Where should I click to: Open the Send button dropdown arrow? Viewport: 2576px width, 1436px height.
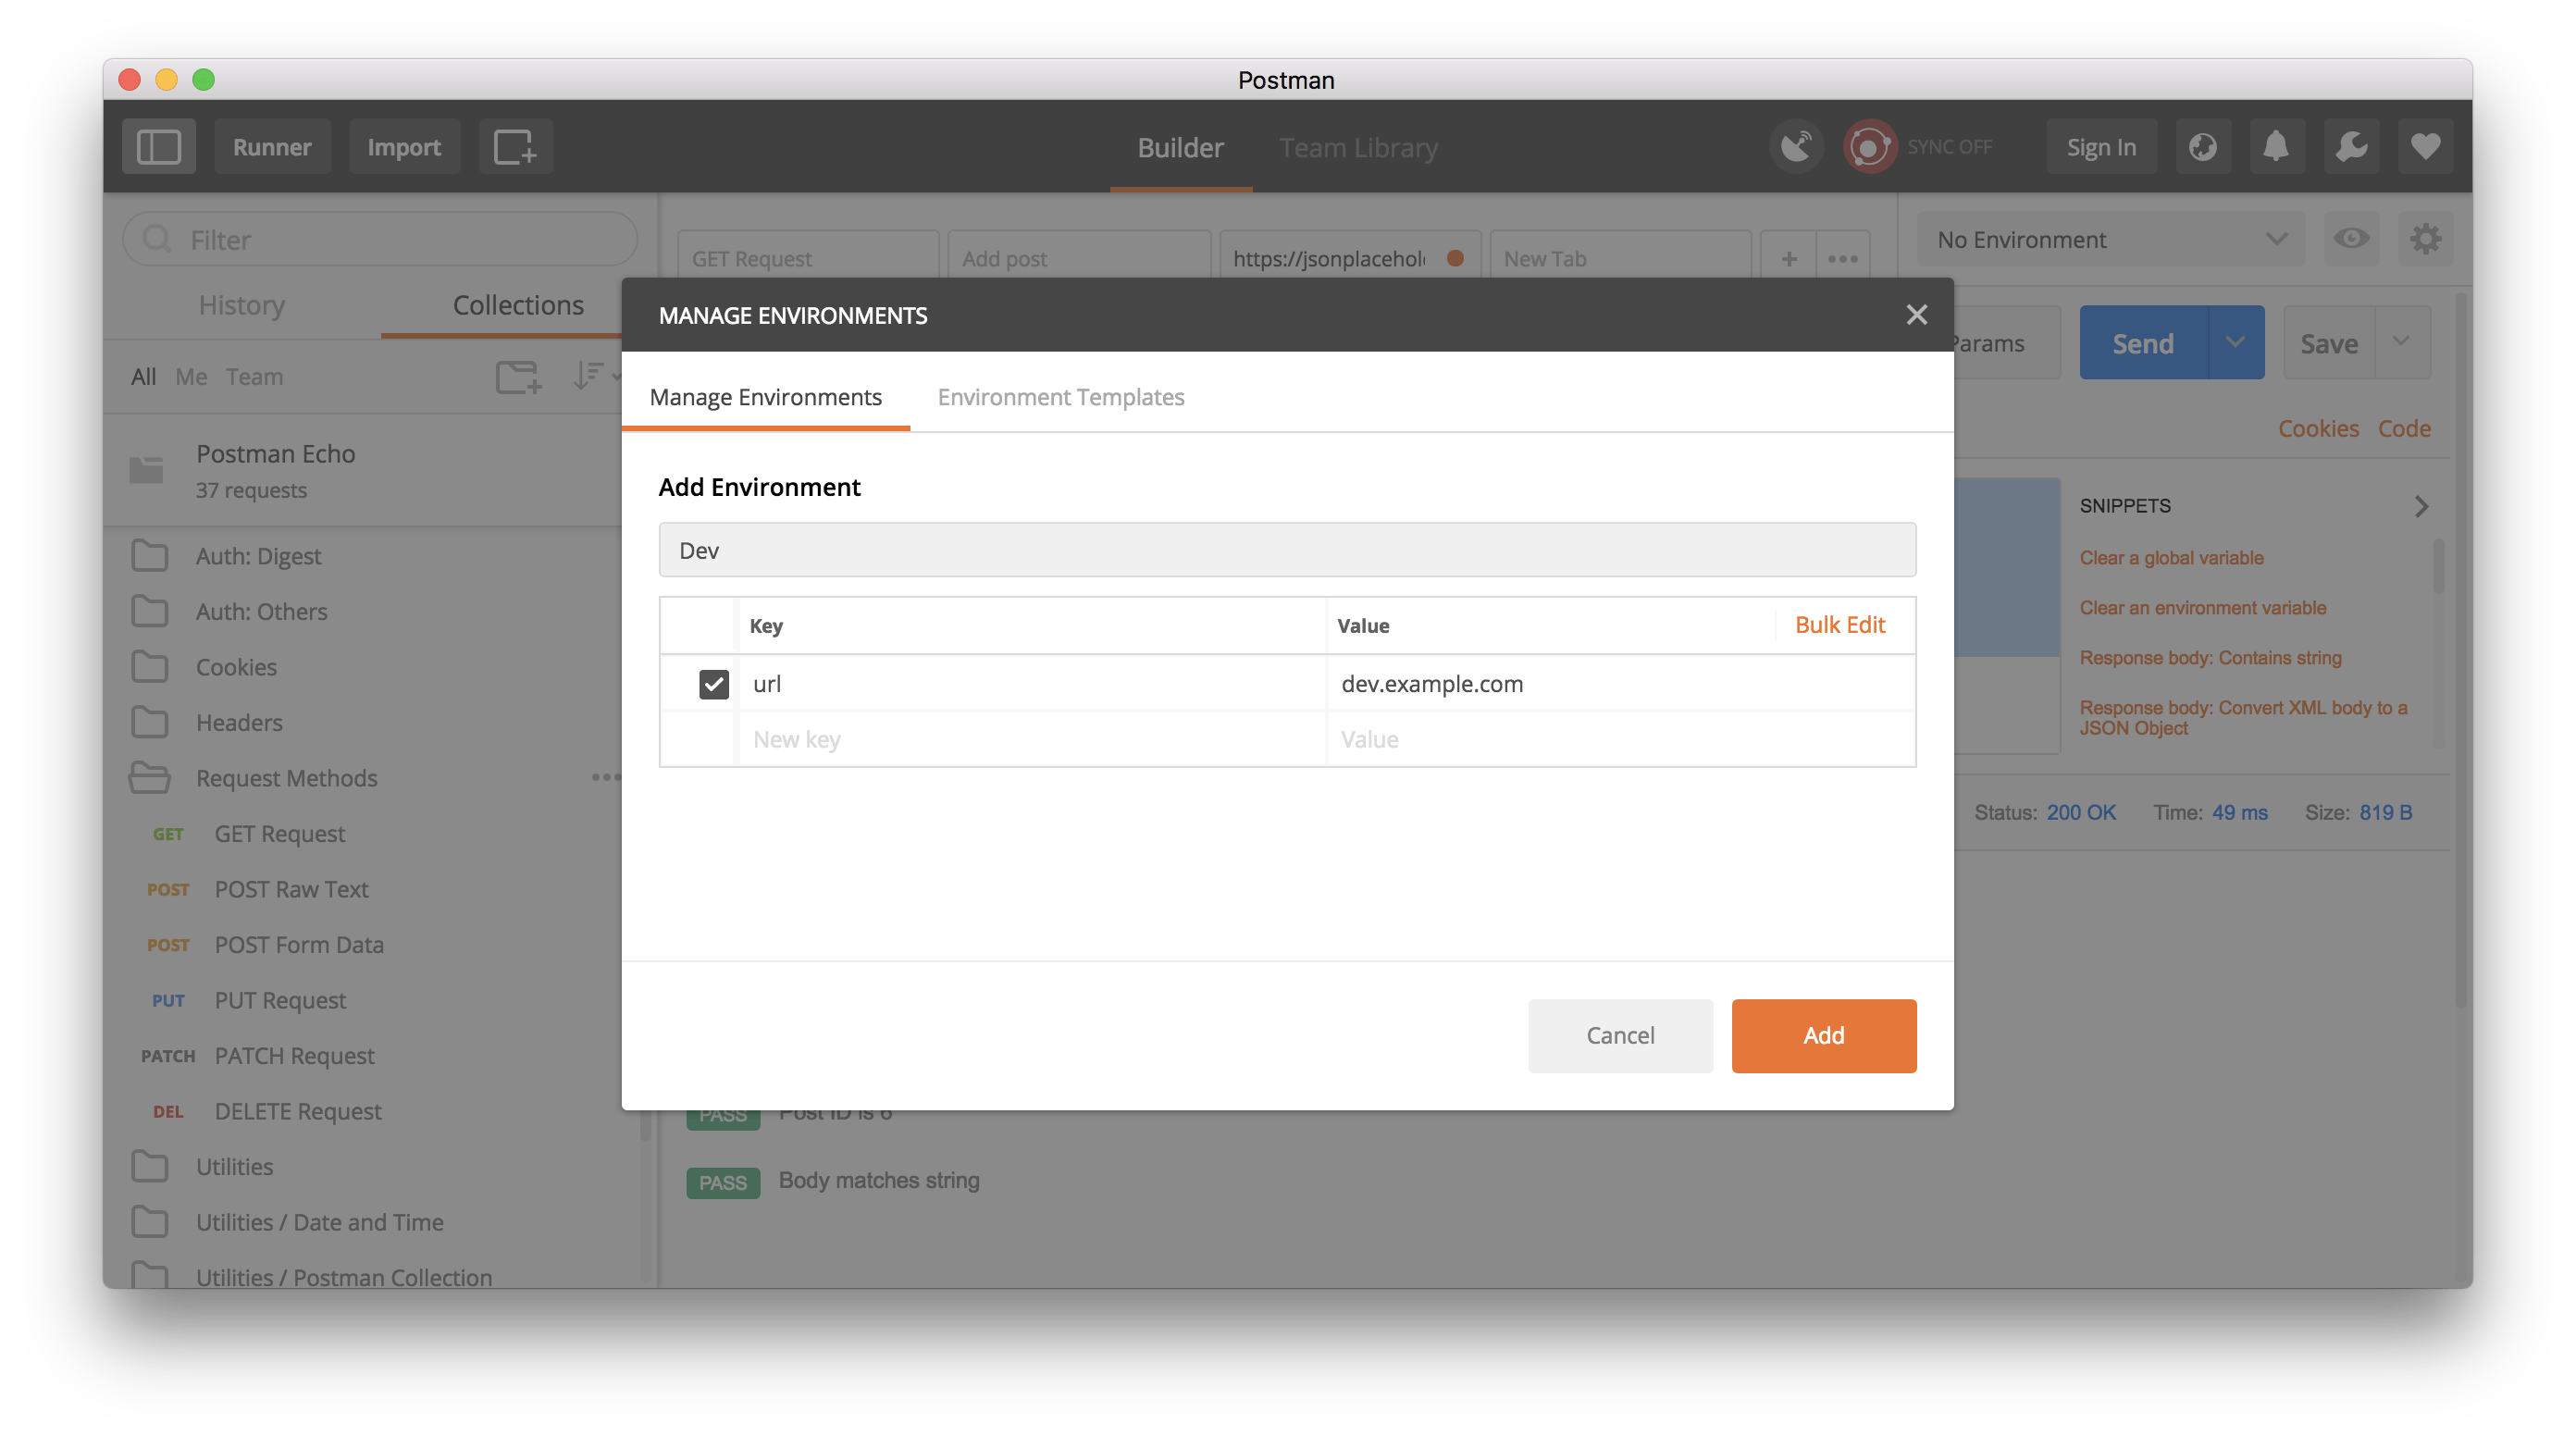click(x=2235, y=342)
